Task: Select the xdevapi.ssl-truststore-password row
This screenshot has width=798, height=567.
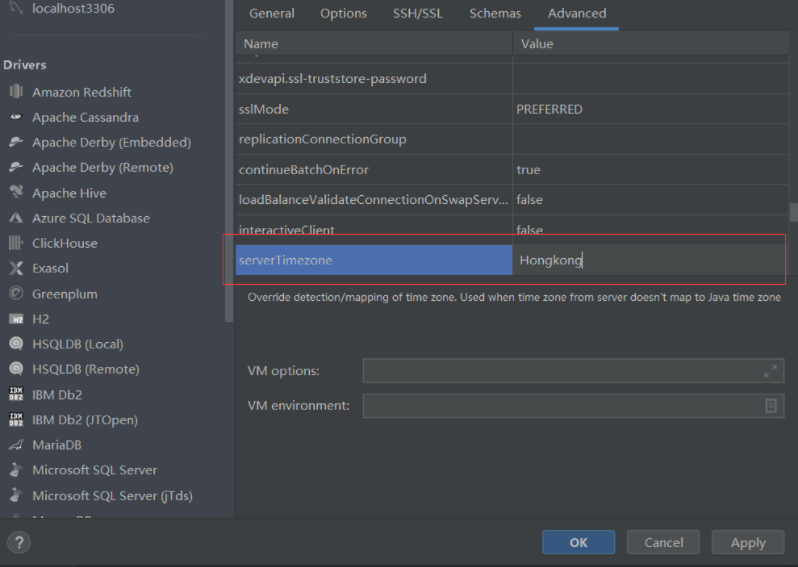Action: coord(512,78)
